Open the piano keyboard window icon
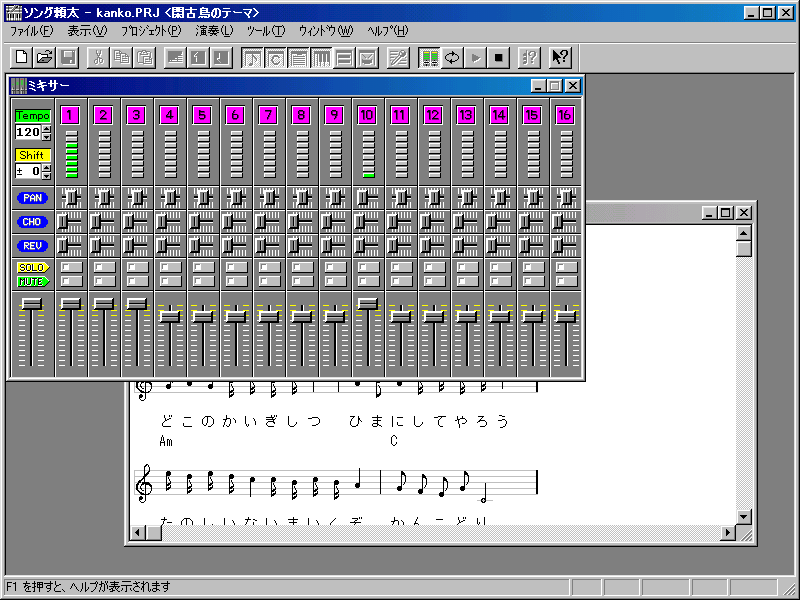800x600 pixels. 321,58
